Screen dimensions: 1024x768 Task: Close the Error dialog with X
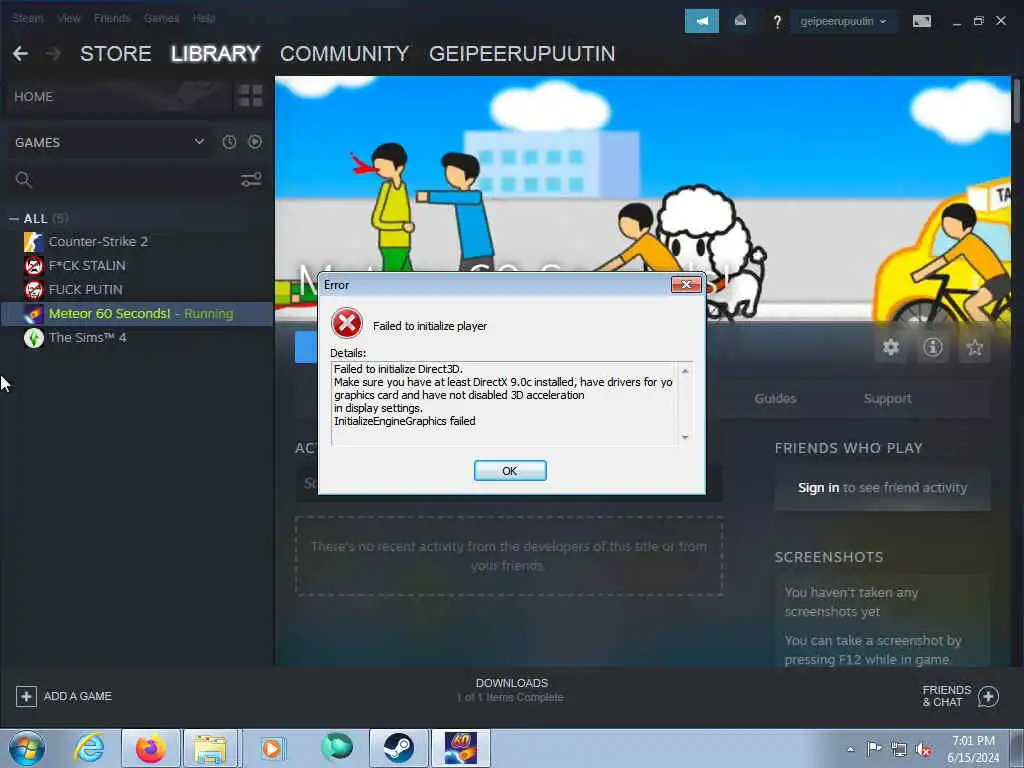(x=686, y=285)
